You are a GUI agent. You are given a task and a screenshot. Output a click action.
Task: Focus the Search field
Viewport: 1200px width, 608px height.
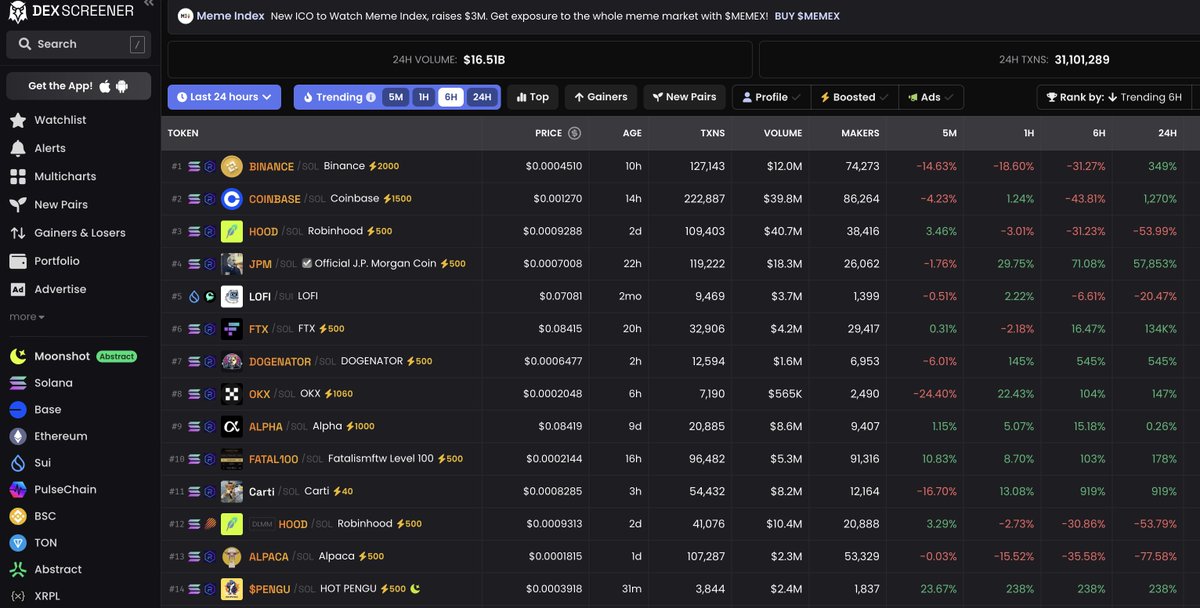pos(78,44)
